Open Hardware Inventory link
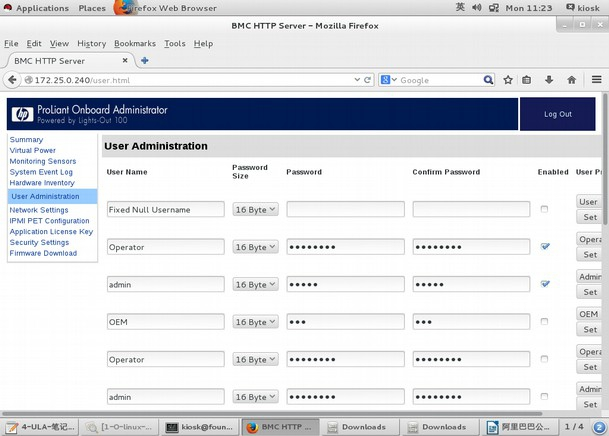609x436 pixels. click(x=42, y=183)
